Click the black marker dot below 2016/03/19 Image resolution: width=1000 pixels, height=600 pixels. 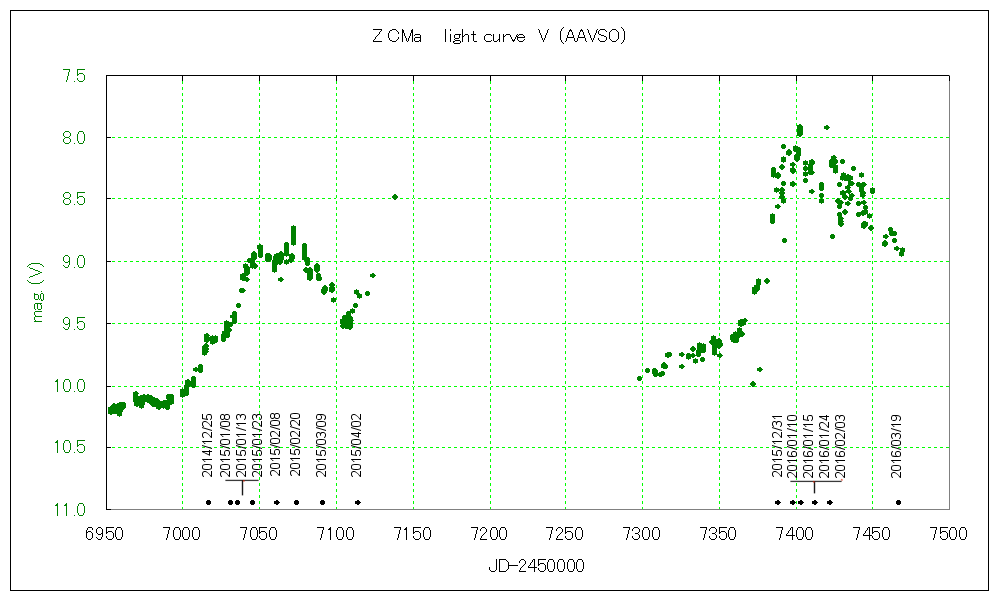(898, 502)
